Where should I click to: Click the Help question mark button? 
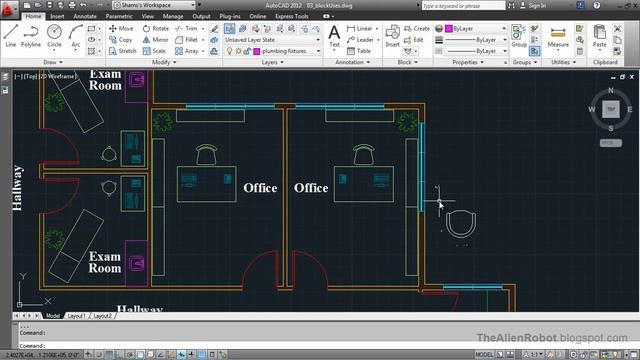pos(596,5)
